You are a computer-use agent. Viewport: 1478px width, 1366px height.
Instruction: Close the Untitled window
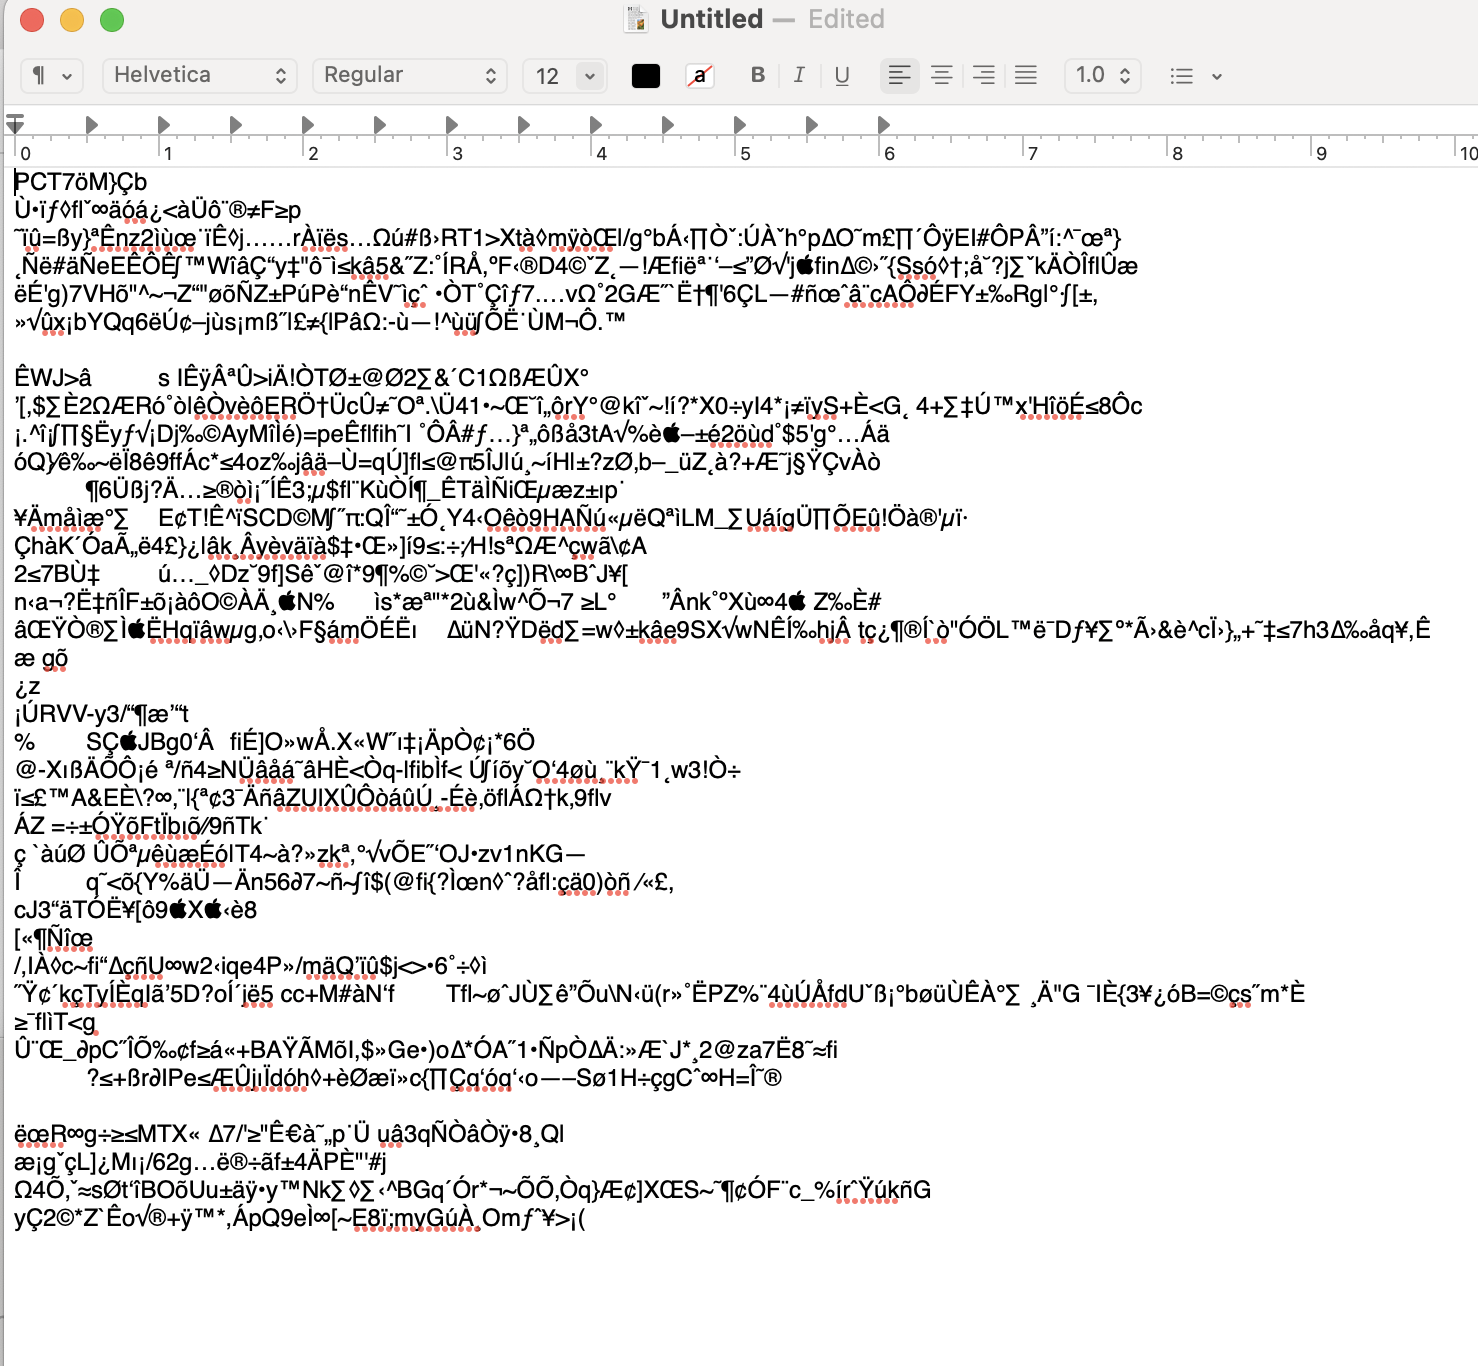(x=32, y=20)
